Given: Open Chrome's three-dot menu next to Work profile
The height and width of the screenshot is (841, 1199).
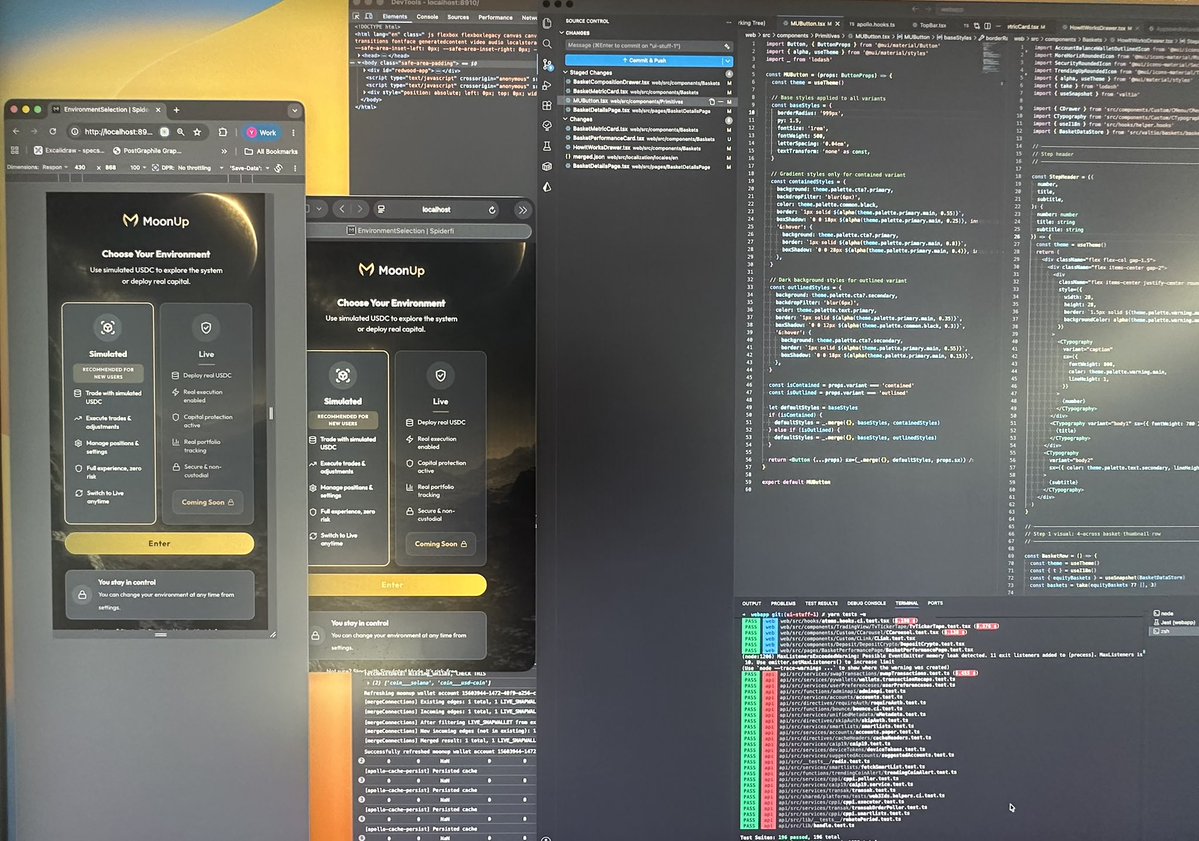Looking at the screenshot, I should (x=294, y=132).
